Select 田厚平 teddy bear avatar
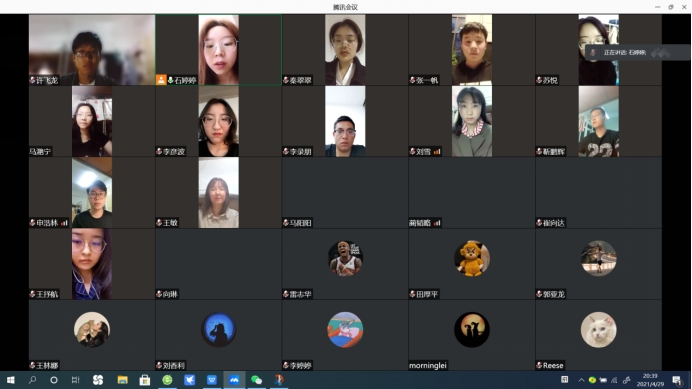The width and height of the screenshot is (692, 389). [x=472, y=259]
